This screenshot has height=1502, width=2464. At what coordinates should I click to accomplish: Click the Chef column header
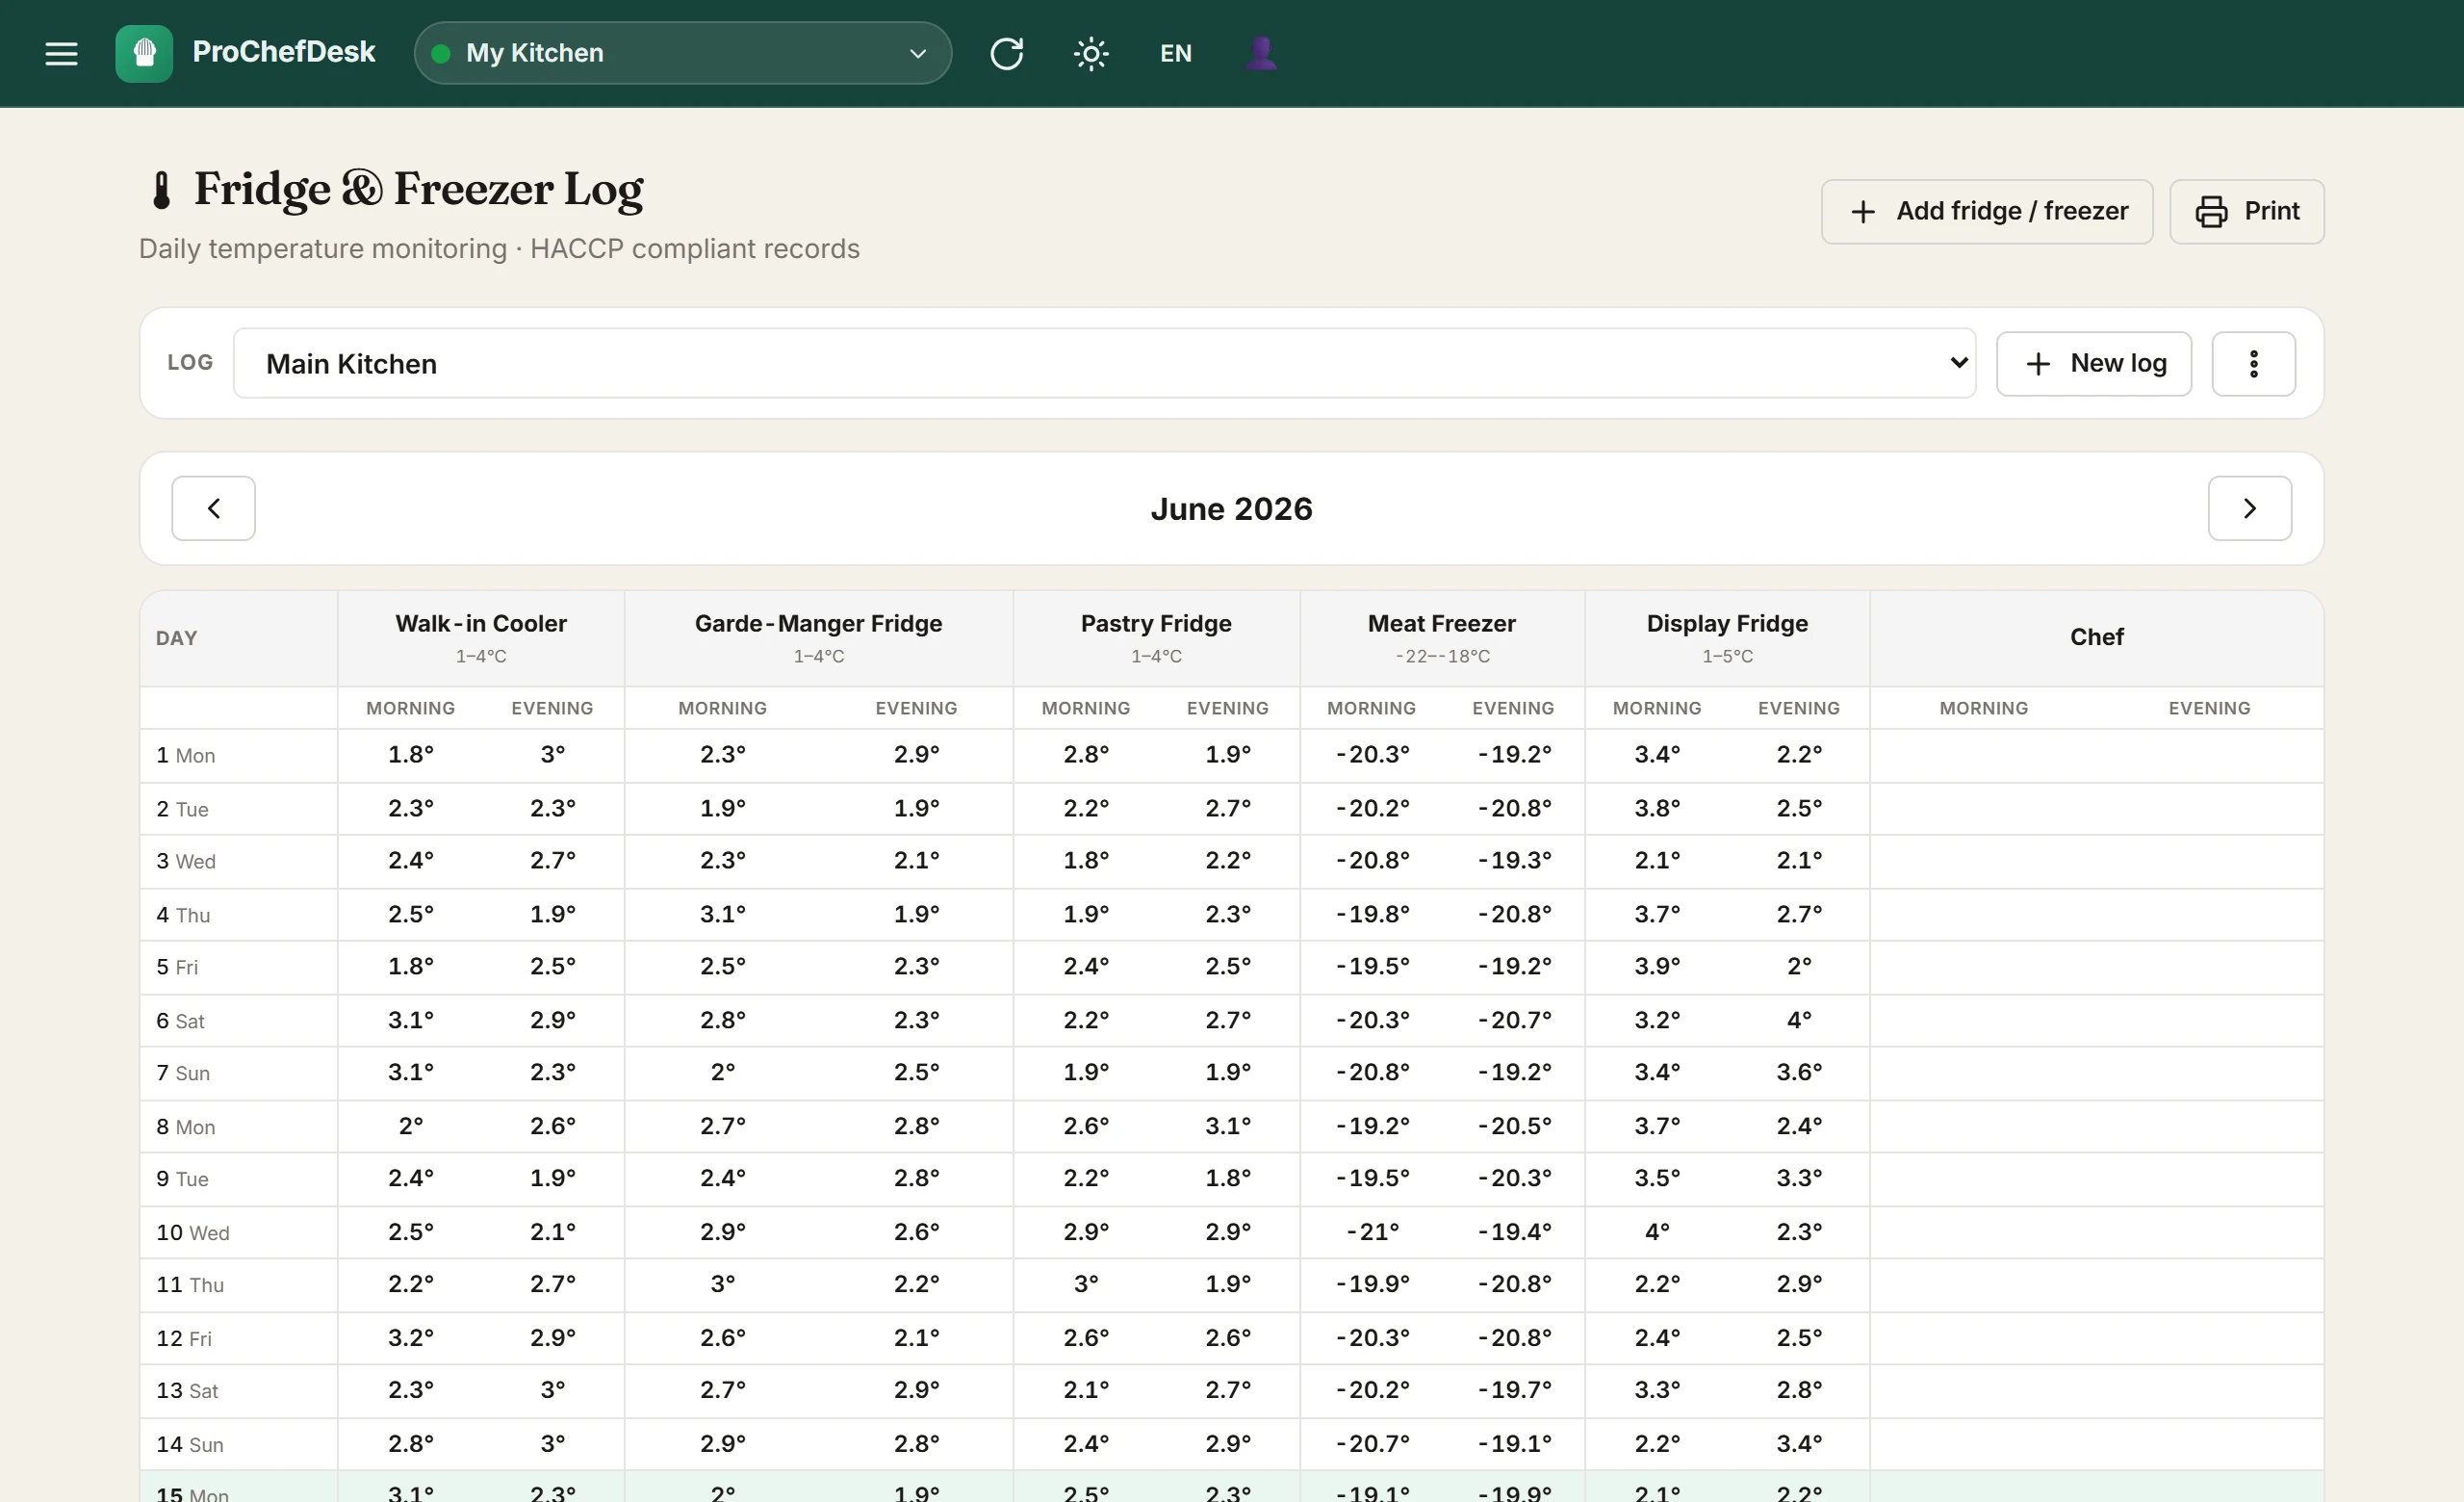pos(2096,637)
